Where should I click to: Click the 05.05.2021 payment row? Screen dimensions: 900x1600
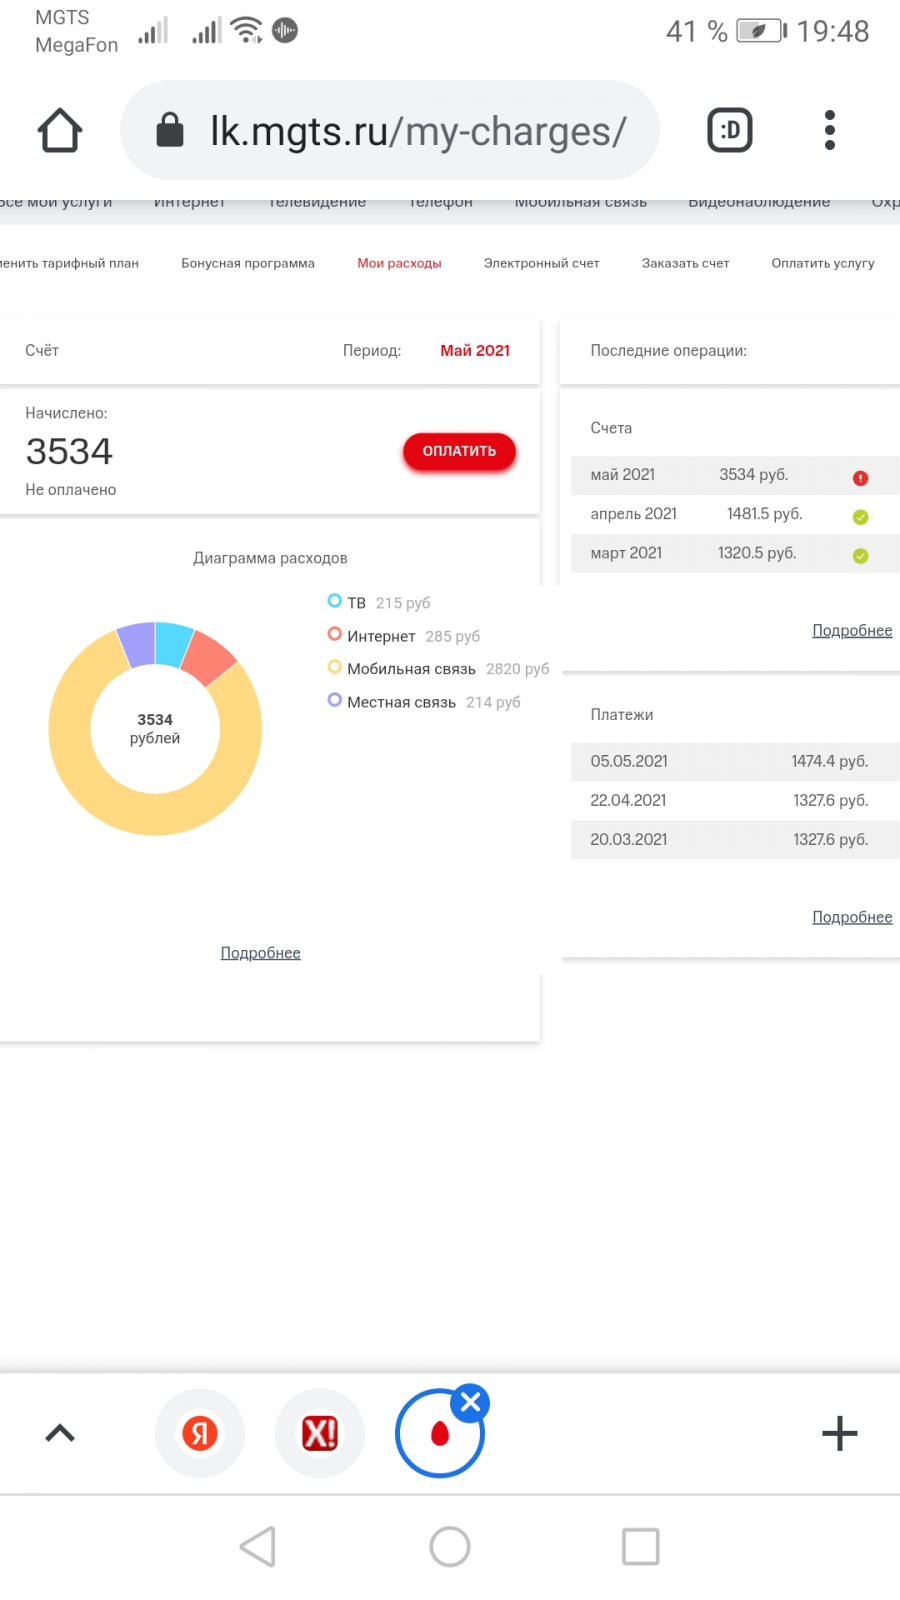[735, 761]
